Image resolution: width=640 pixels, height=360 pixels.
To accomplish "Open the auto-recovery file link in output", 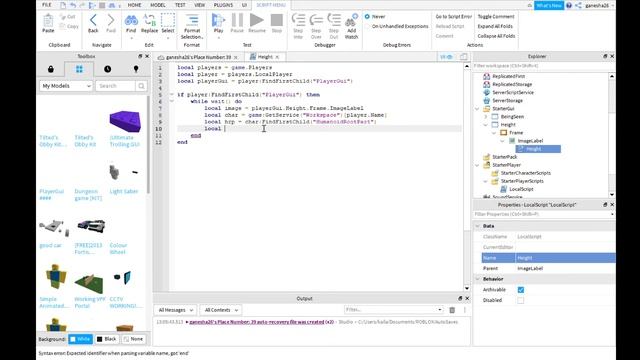I will tap(257, 322).
